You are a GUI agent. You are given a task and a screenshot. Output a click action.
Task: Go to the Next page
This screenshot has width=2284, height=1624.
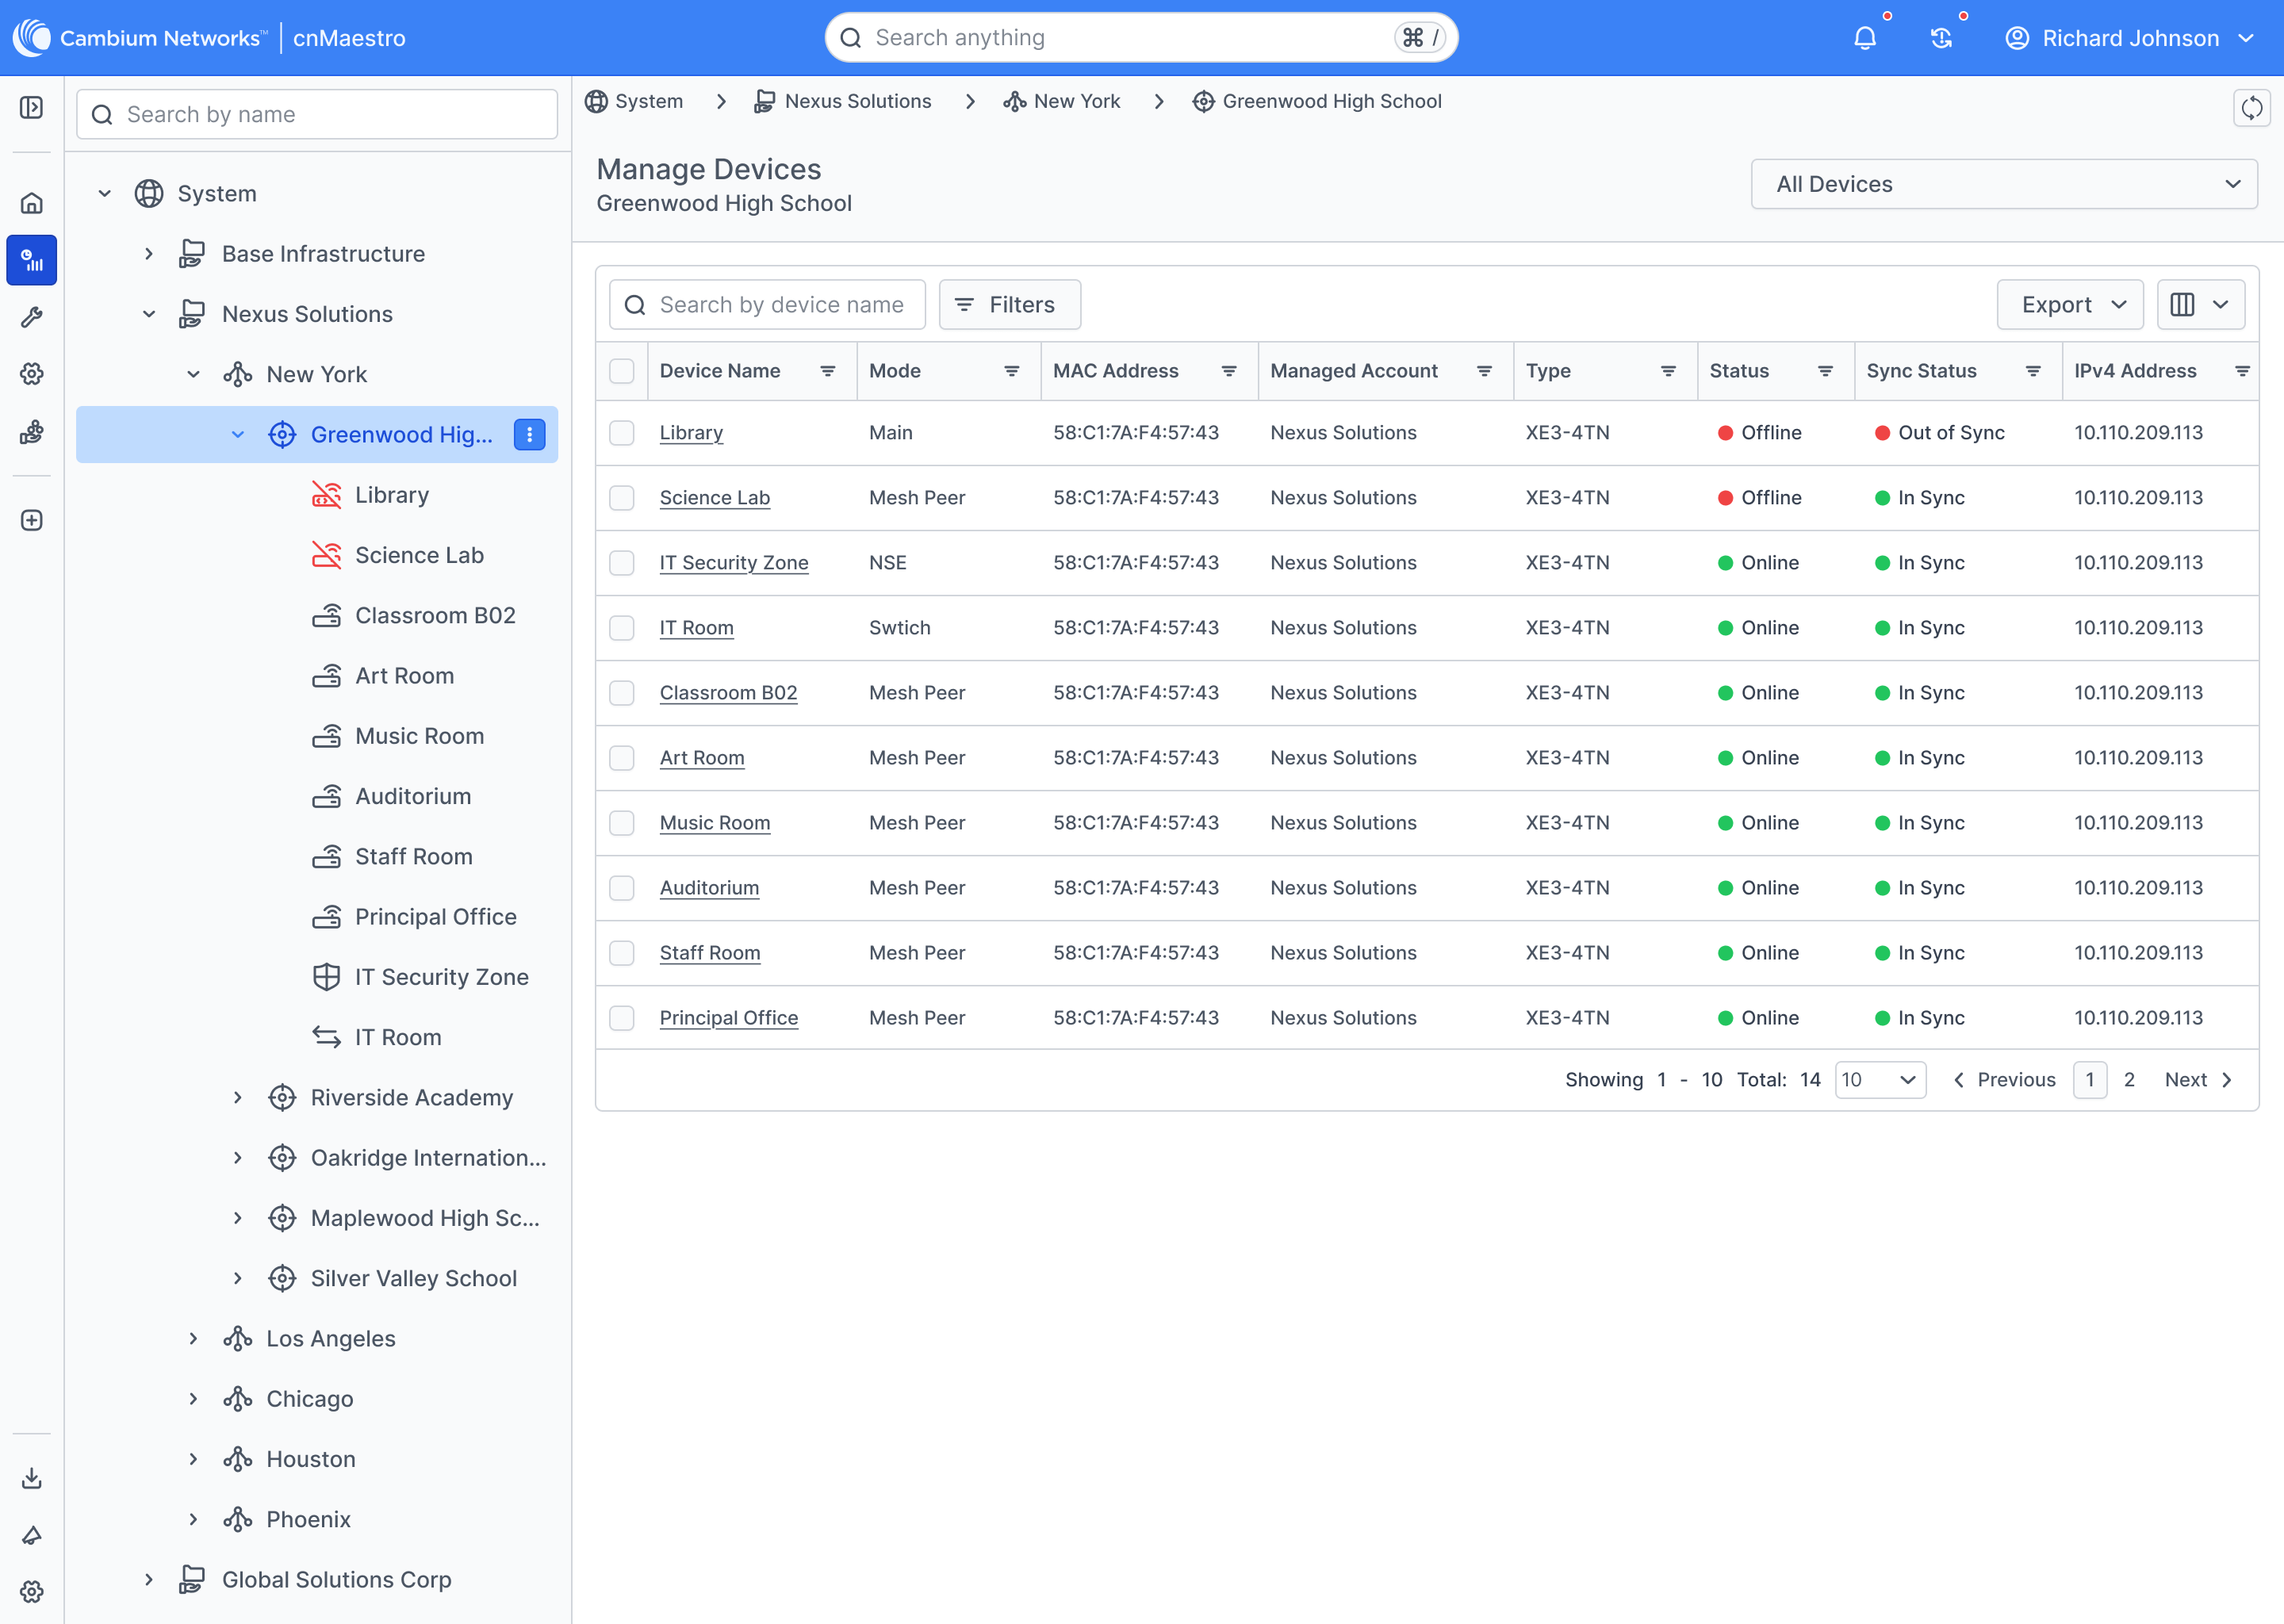pos(2198,1080)
